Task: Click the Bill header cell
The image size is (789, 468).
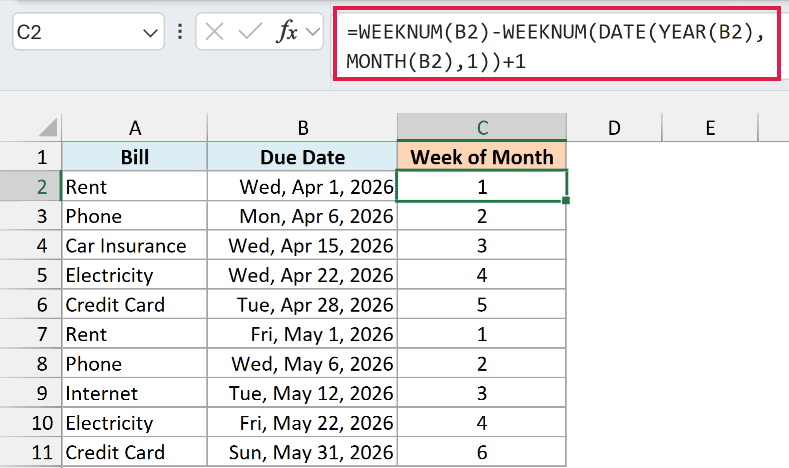Action: tap(134, 157)
